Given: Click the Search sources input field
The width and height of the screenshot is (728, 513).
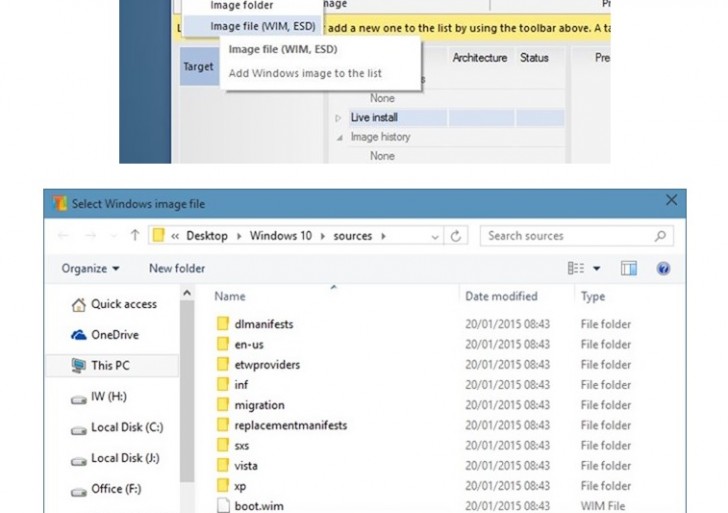Looking at the screenshot, I should point(565,236).
